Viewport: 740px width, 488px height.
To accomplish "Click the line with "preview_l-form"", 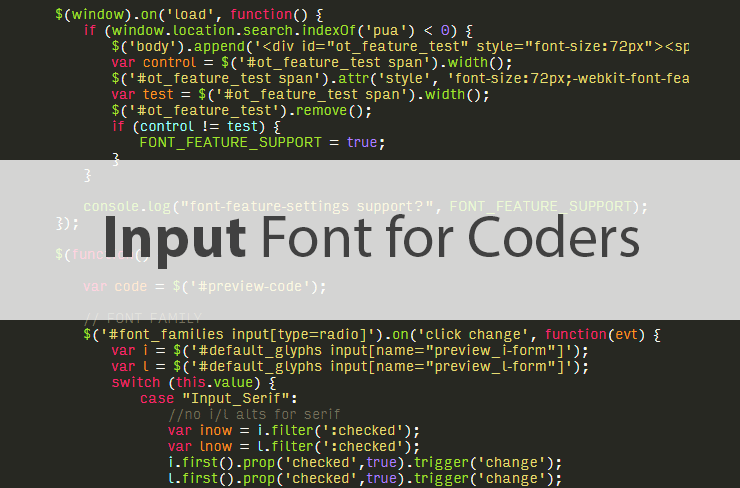I will click(350, 367).
